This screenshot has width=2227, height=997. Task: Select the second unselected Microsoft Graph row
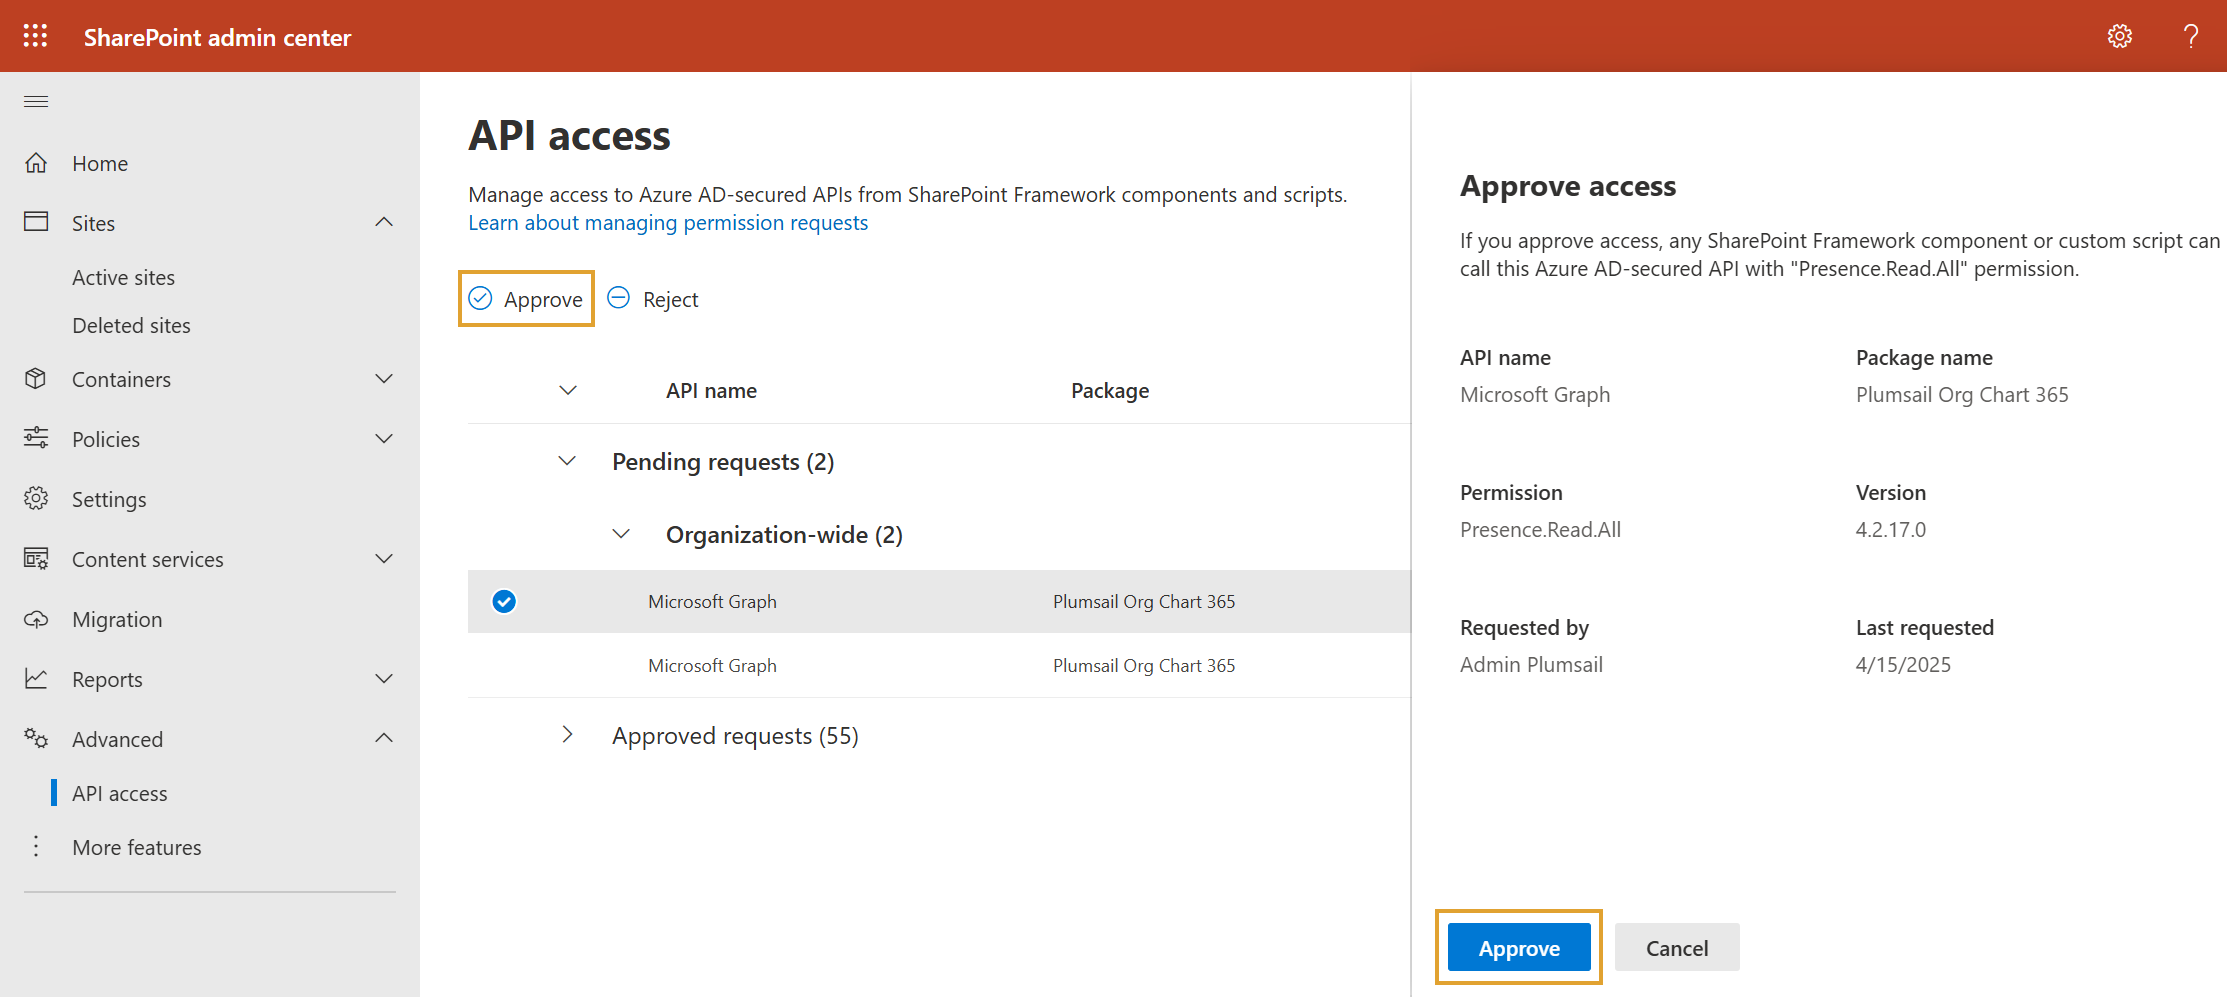pos(939,665)
